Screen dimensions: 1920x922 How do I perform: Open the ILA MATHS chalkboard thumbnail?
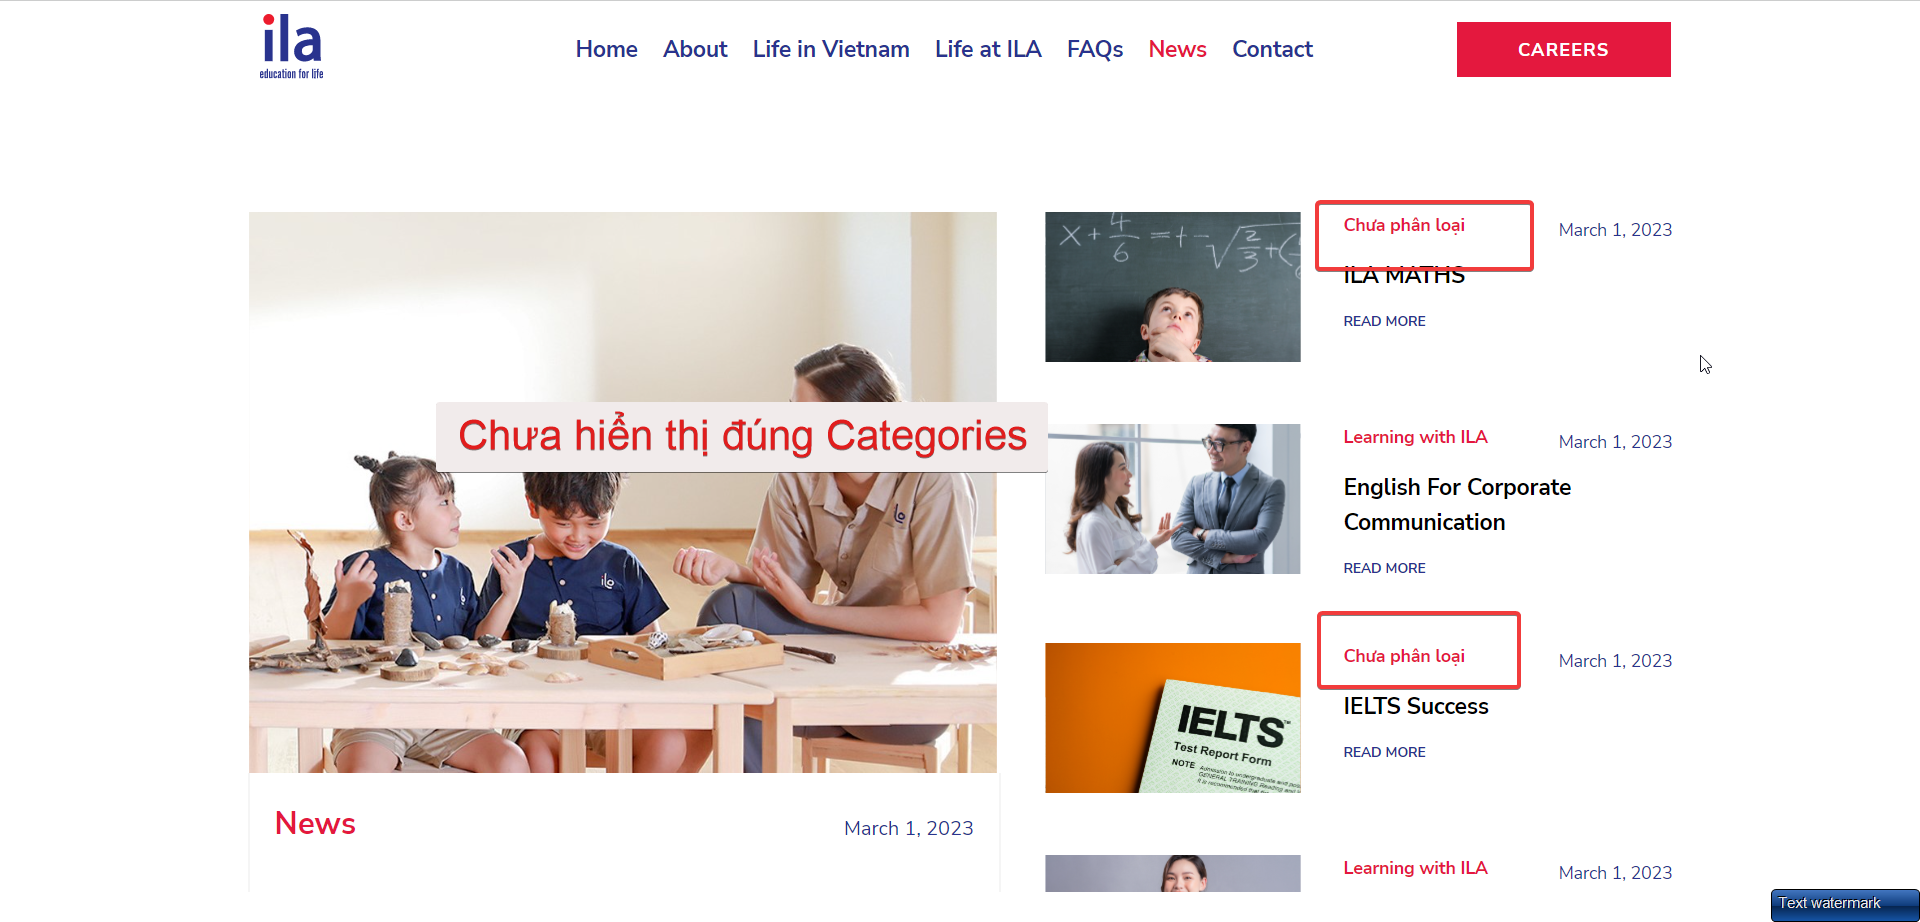pos(1173,287)
